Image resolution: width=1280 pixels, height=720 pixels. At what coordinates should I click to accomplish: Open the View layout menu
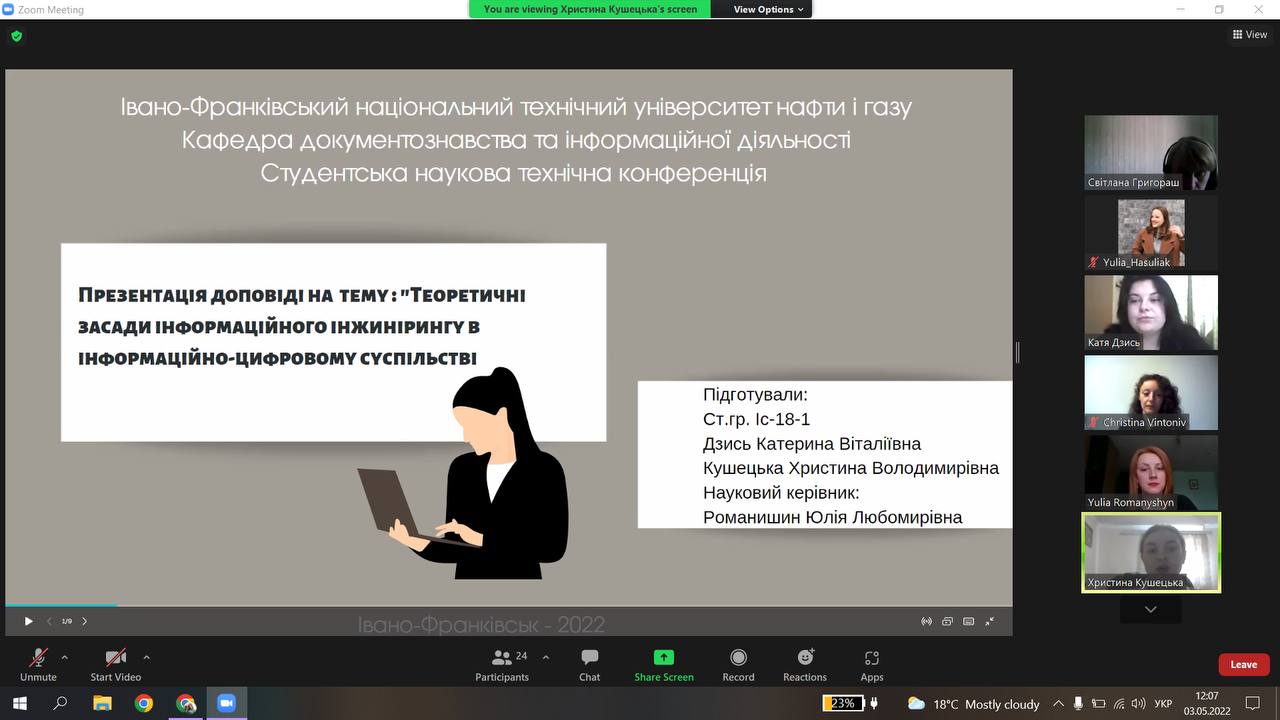[x=1250, y=34]
